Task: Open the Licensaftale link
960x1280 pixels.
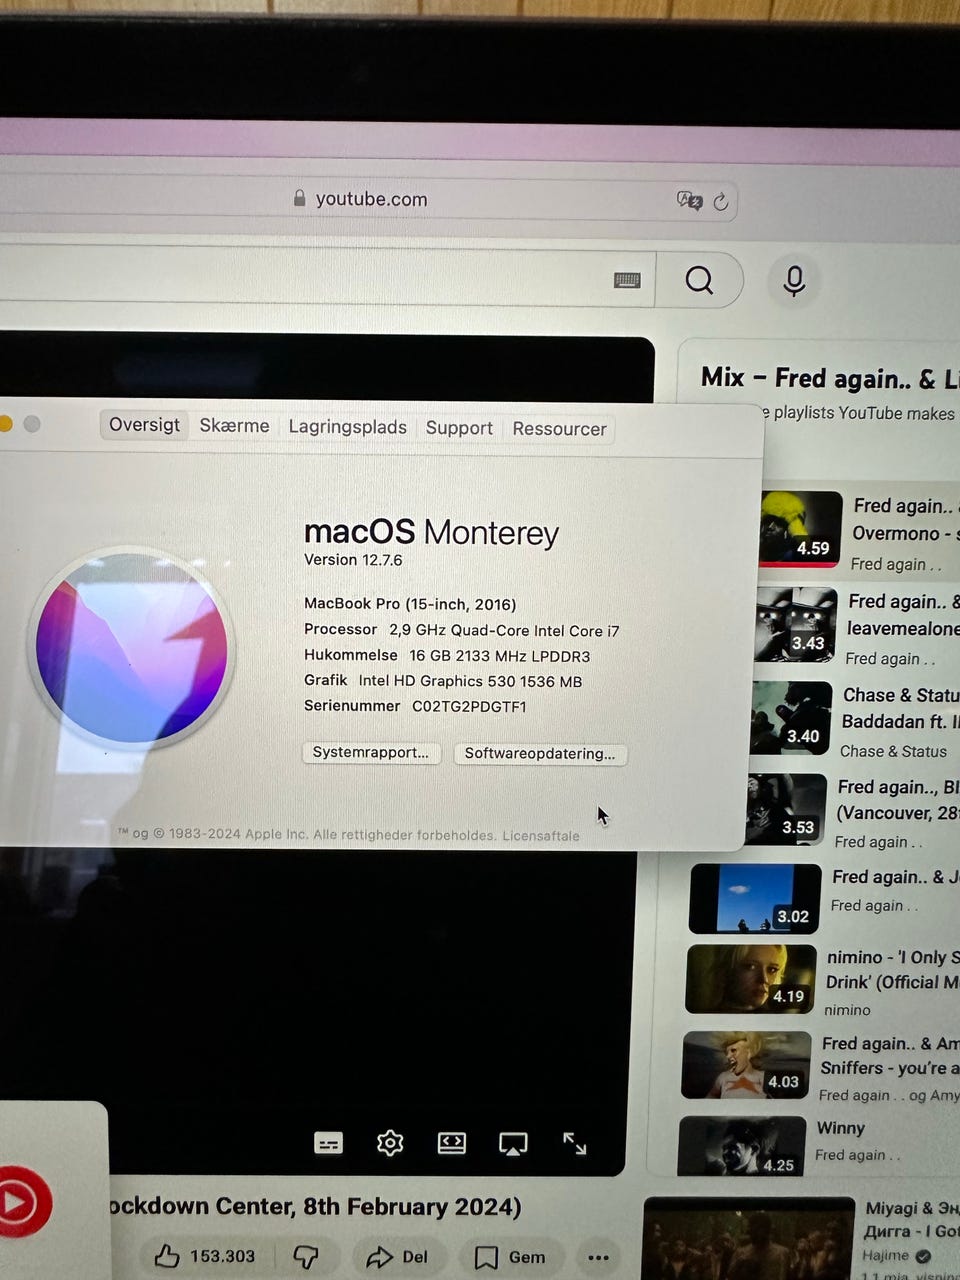Action: tap(540, 835)
